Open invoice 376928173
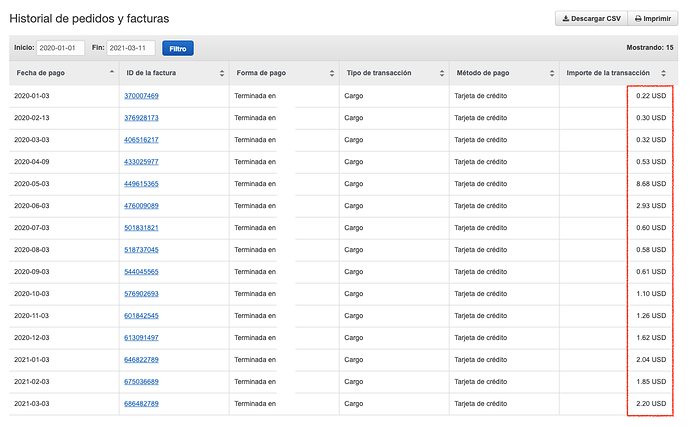This screenshot has width=690, height=427. (141, 118)
